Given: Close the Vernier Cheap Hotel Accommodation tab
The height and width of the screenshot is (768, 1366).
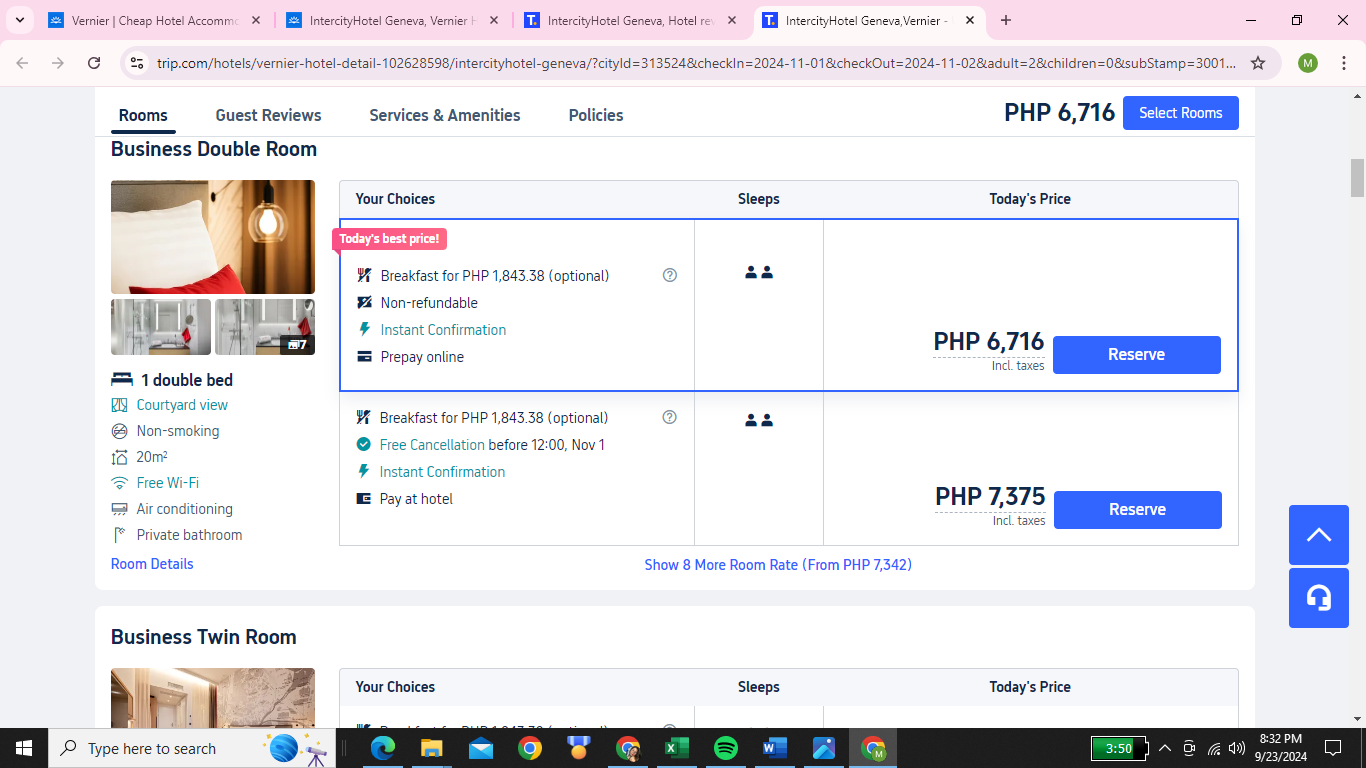Looking at the screenshot, I should 256,20.
